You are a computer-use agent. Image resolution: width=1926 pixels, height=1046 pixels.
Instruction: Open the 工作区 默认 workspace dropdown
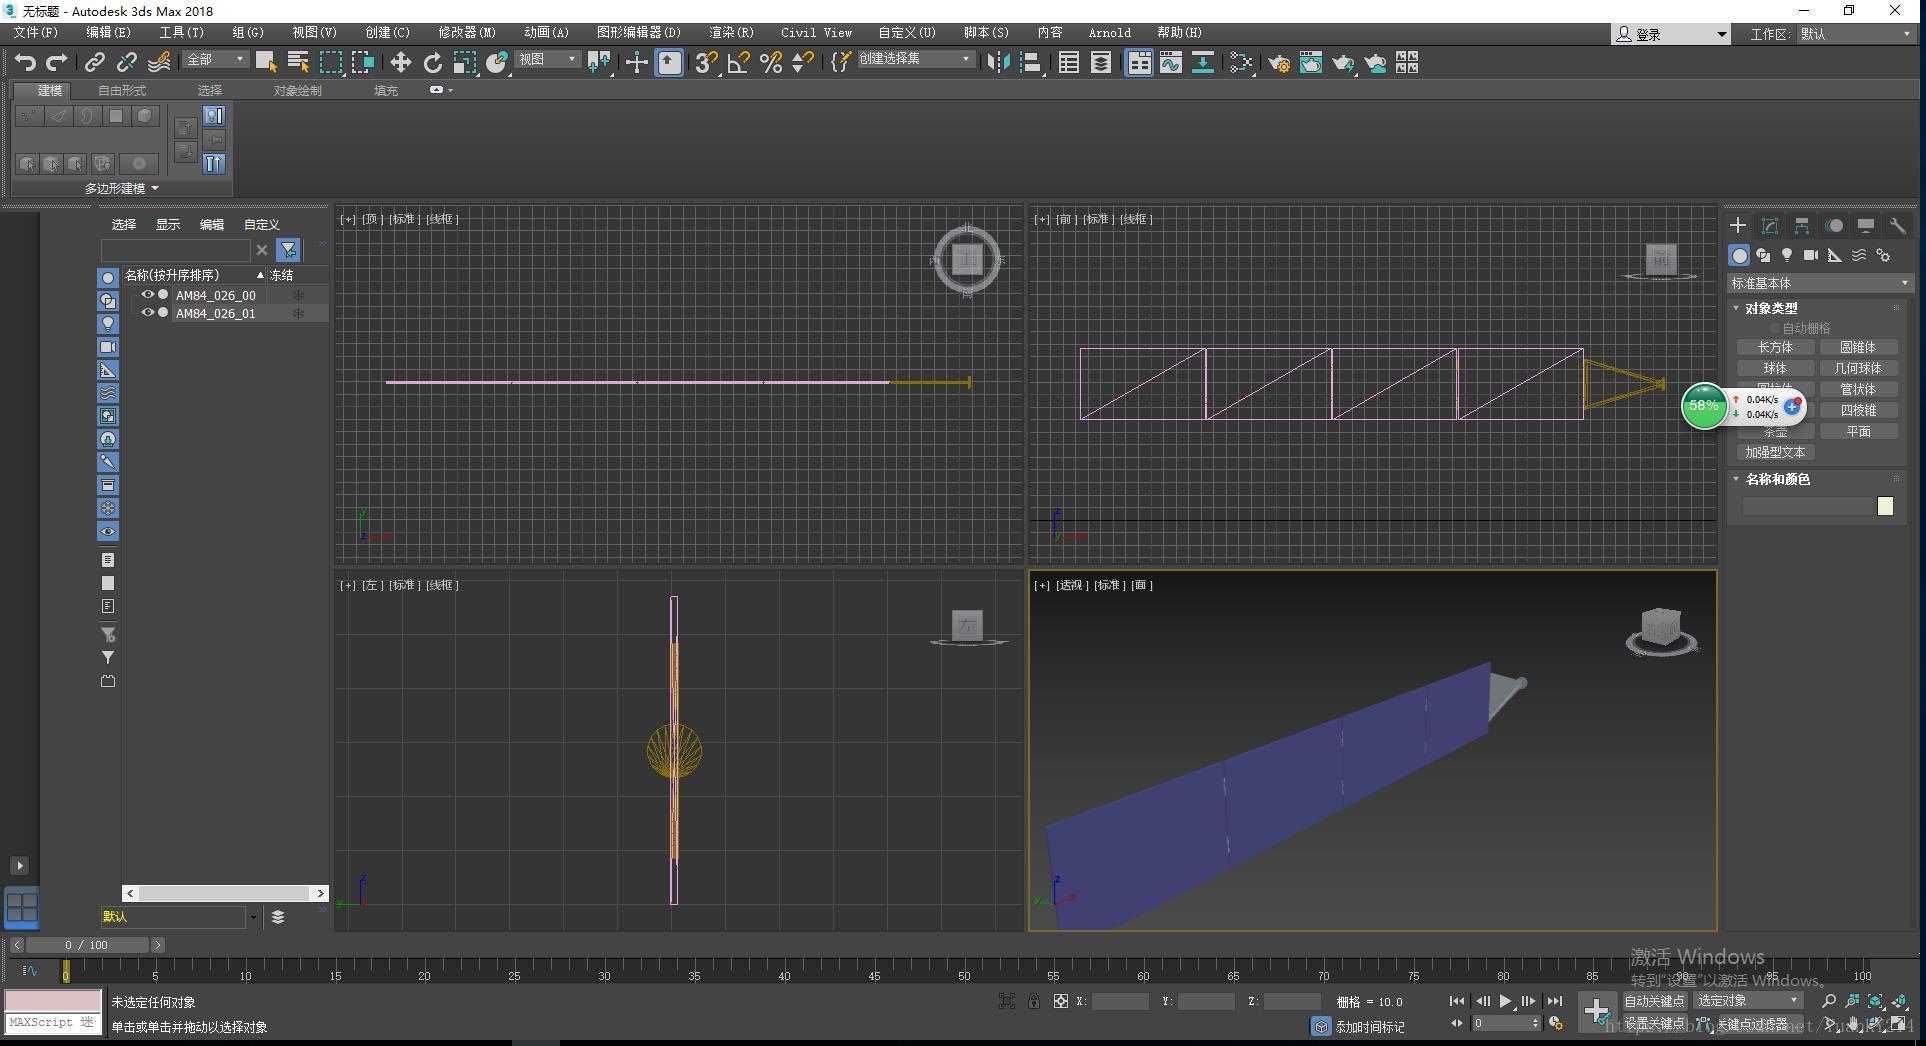[1856, 34]
